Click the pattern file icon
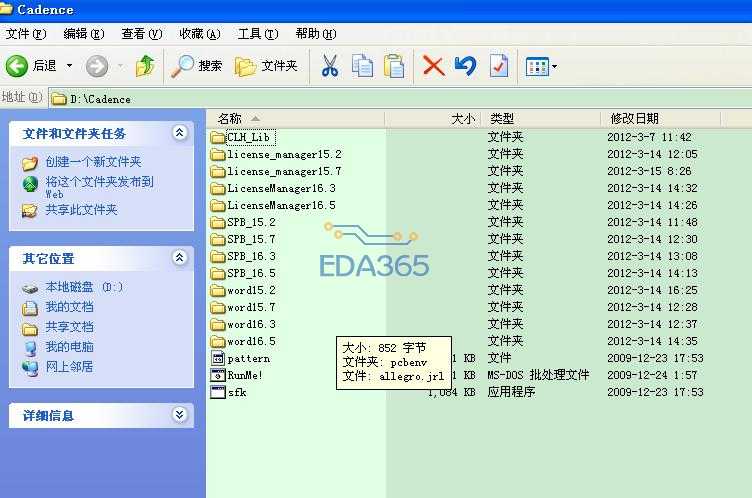 pyautogui.click(x=218, y=358)
